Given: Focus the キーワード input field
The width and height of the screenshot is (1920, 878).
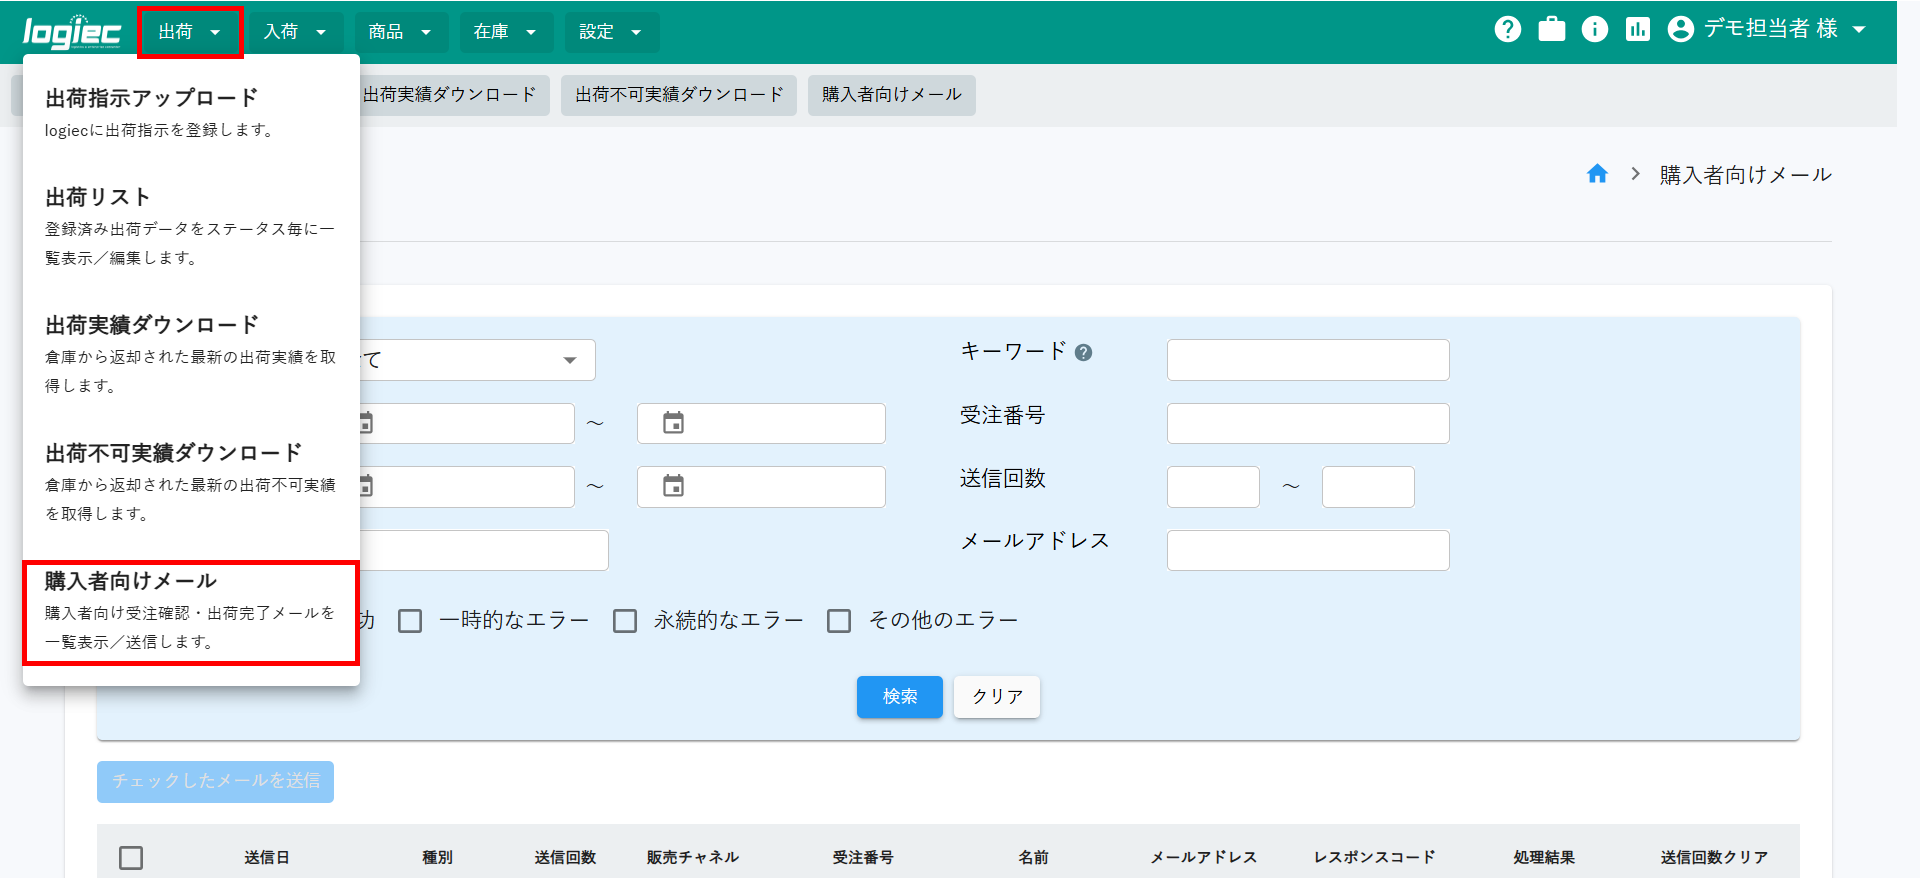Looking at the screenshot, I should (1308, 360).
